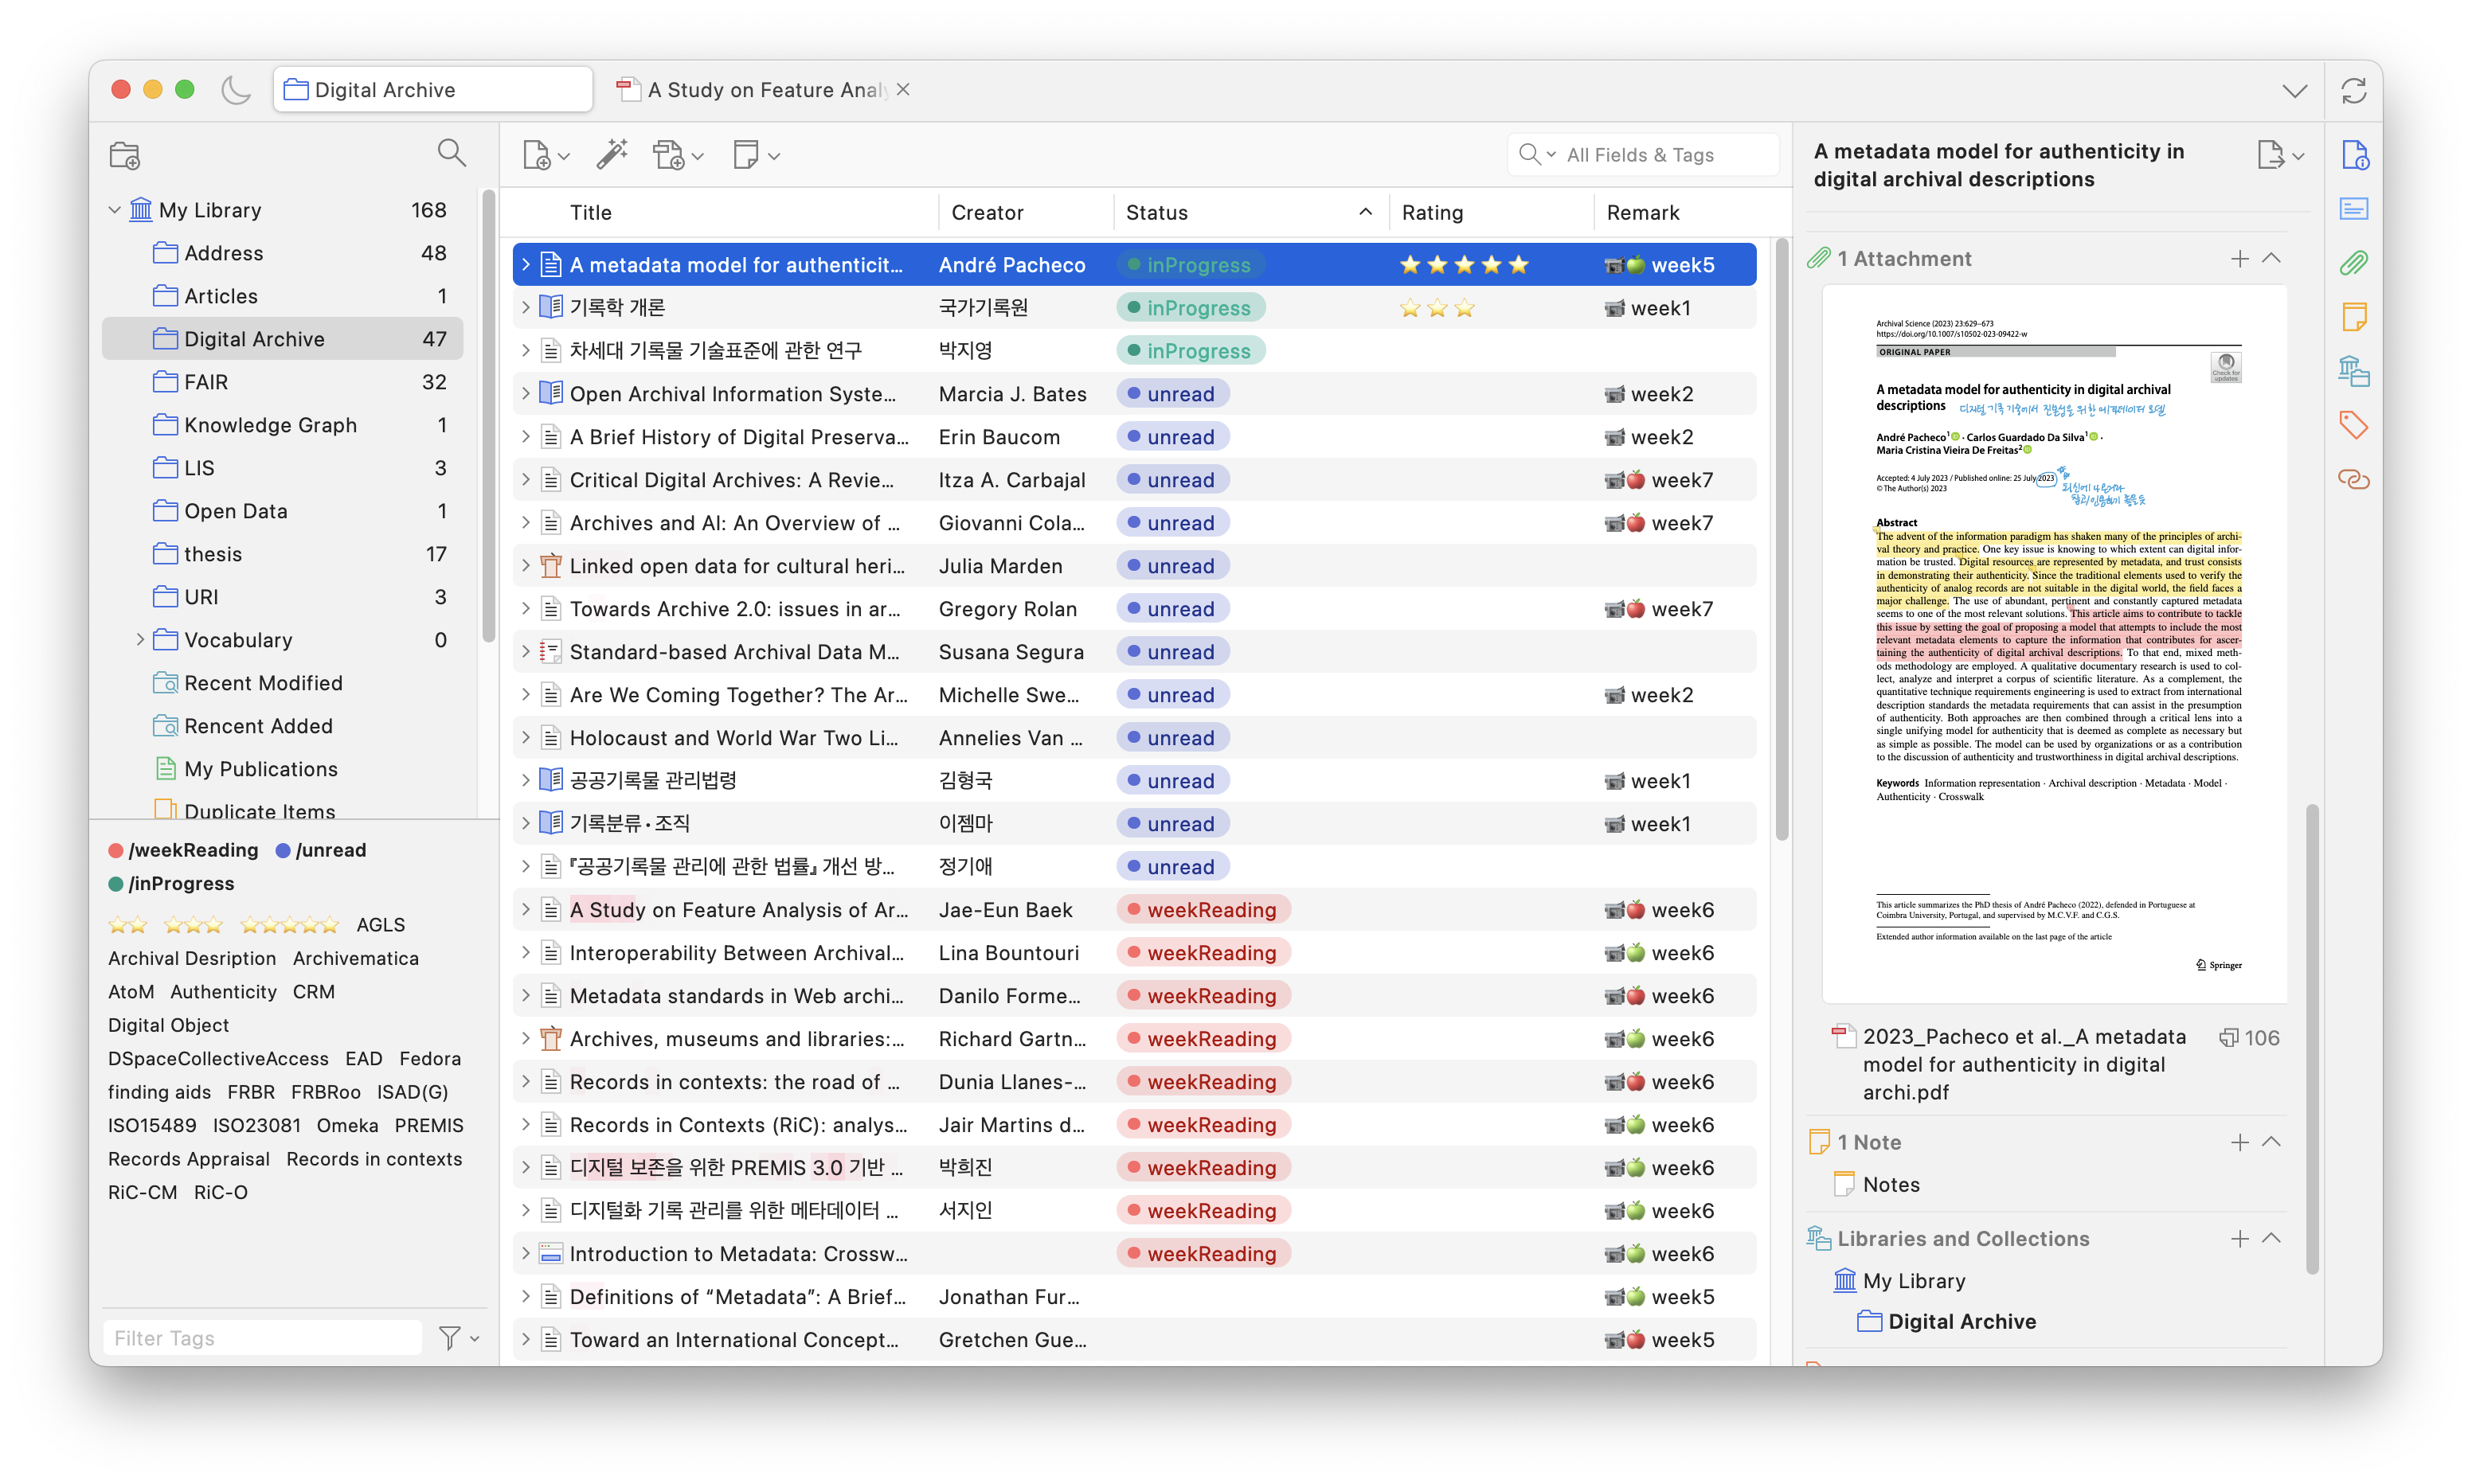Click the items list vertical scrollbar
2472x1484 pixels.
(x=1781, y=540)
